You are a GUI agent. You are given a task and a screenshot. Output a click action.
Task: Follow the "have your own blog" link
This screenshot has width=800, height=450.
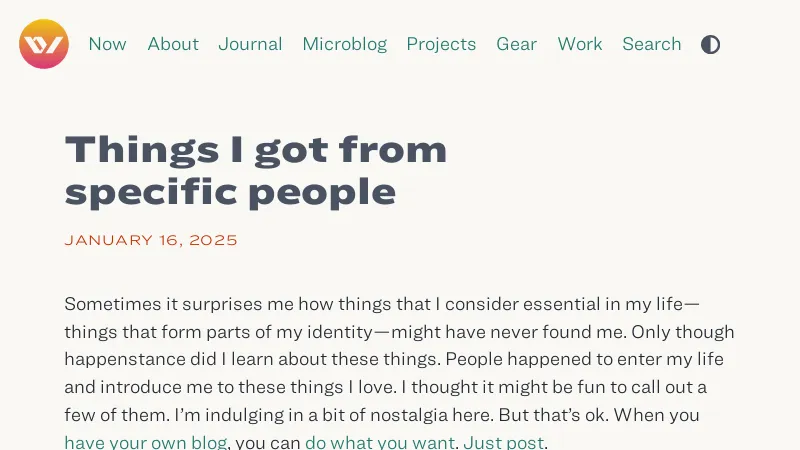tap(146, 442)
